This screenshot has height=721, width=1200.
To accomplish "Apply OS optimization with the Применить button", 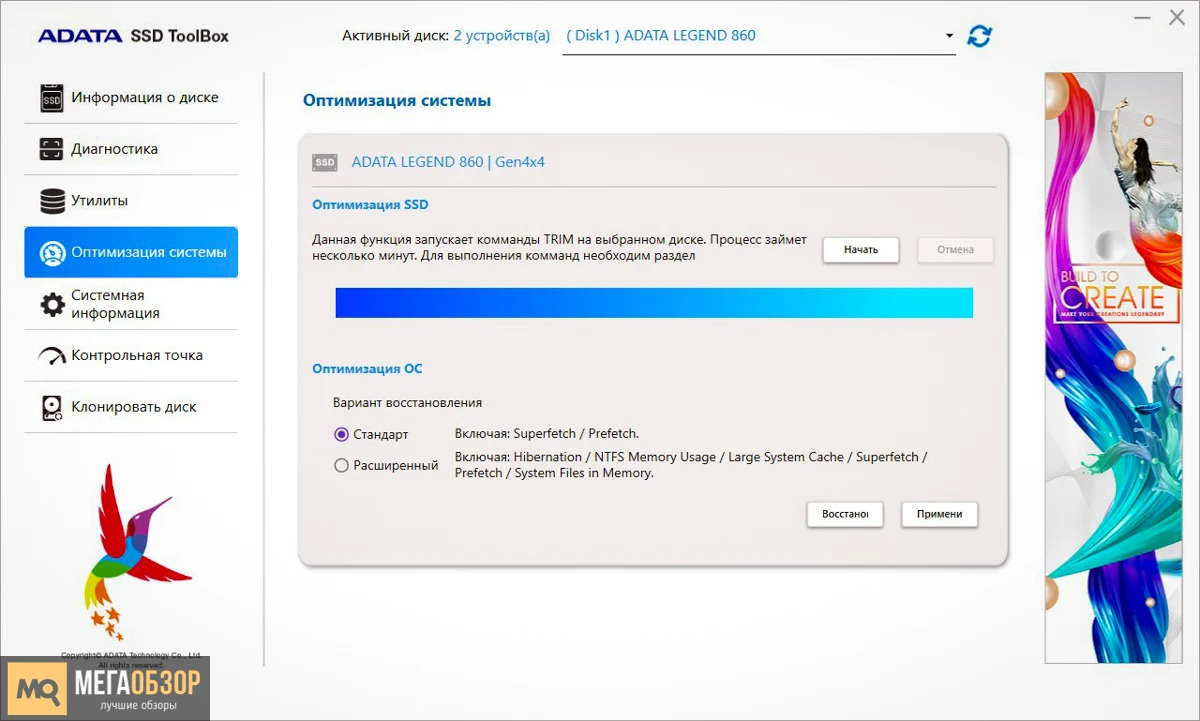I will (940, 514).
